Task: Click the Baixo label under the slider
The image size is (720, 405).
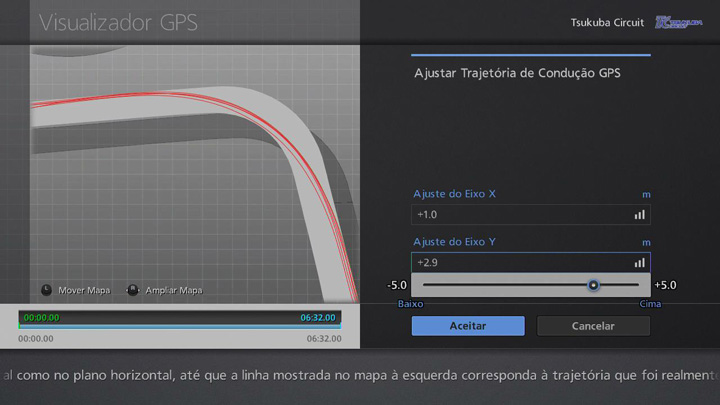Action: tap(411, 302)
